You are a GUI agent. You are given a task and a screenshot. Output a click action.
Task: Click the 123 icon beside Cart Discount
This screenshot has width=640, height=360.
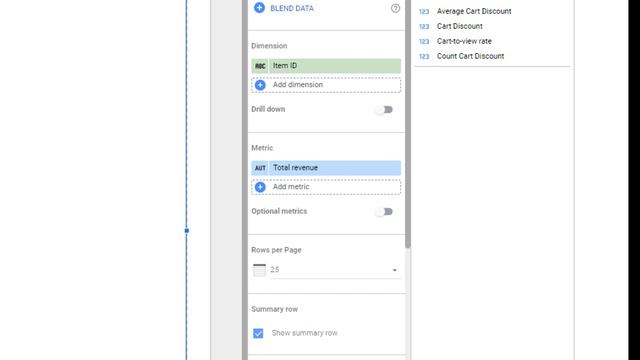[x=424, y=27]
